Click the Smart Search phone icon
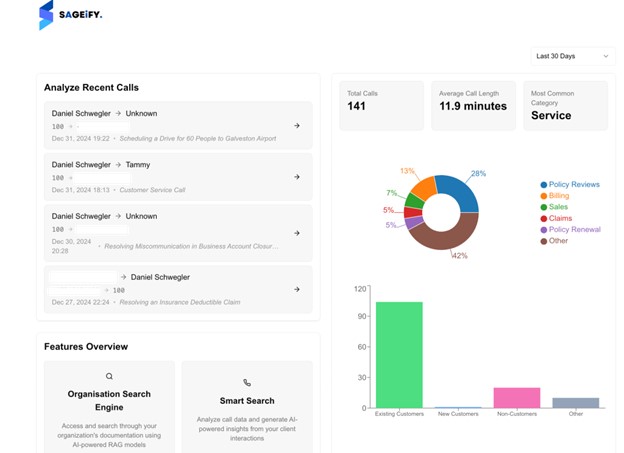The width and height of the screenshot is (624, 453). pos(247,383)
